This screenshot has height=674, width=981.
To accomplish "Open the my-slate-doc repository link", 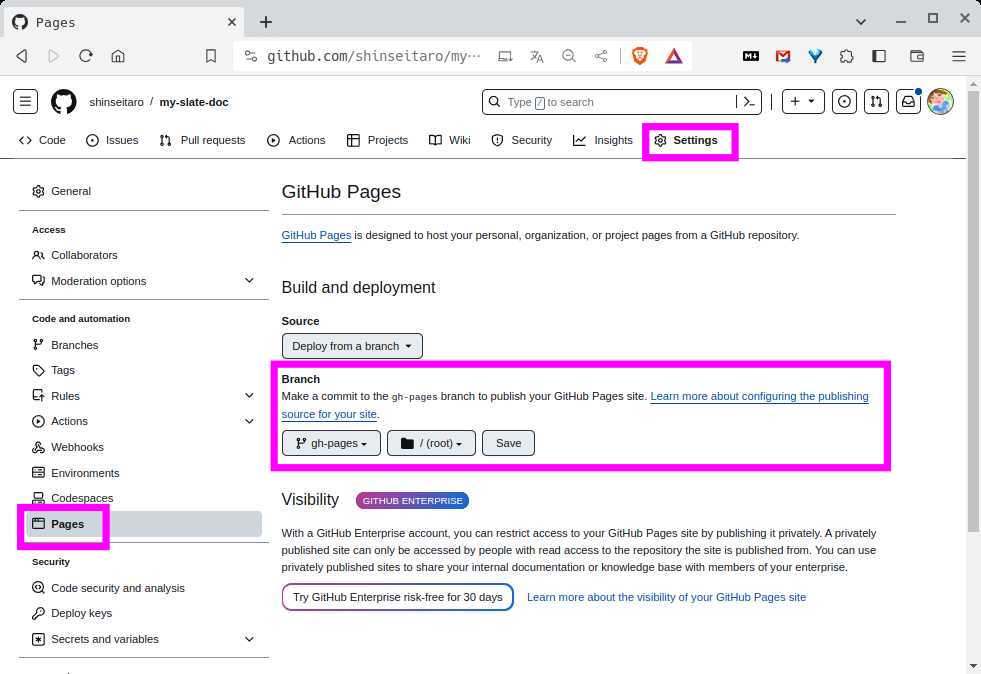I will coord(194,102).
